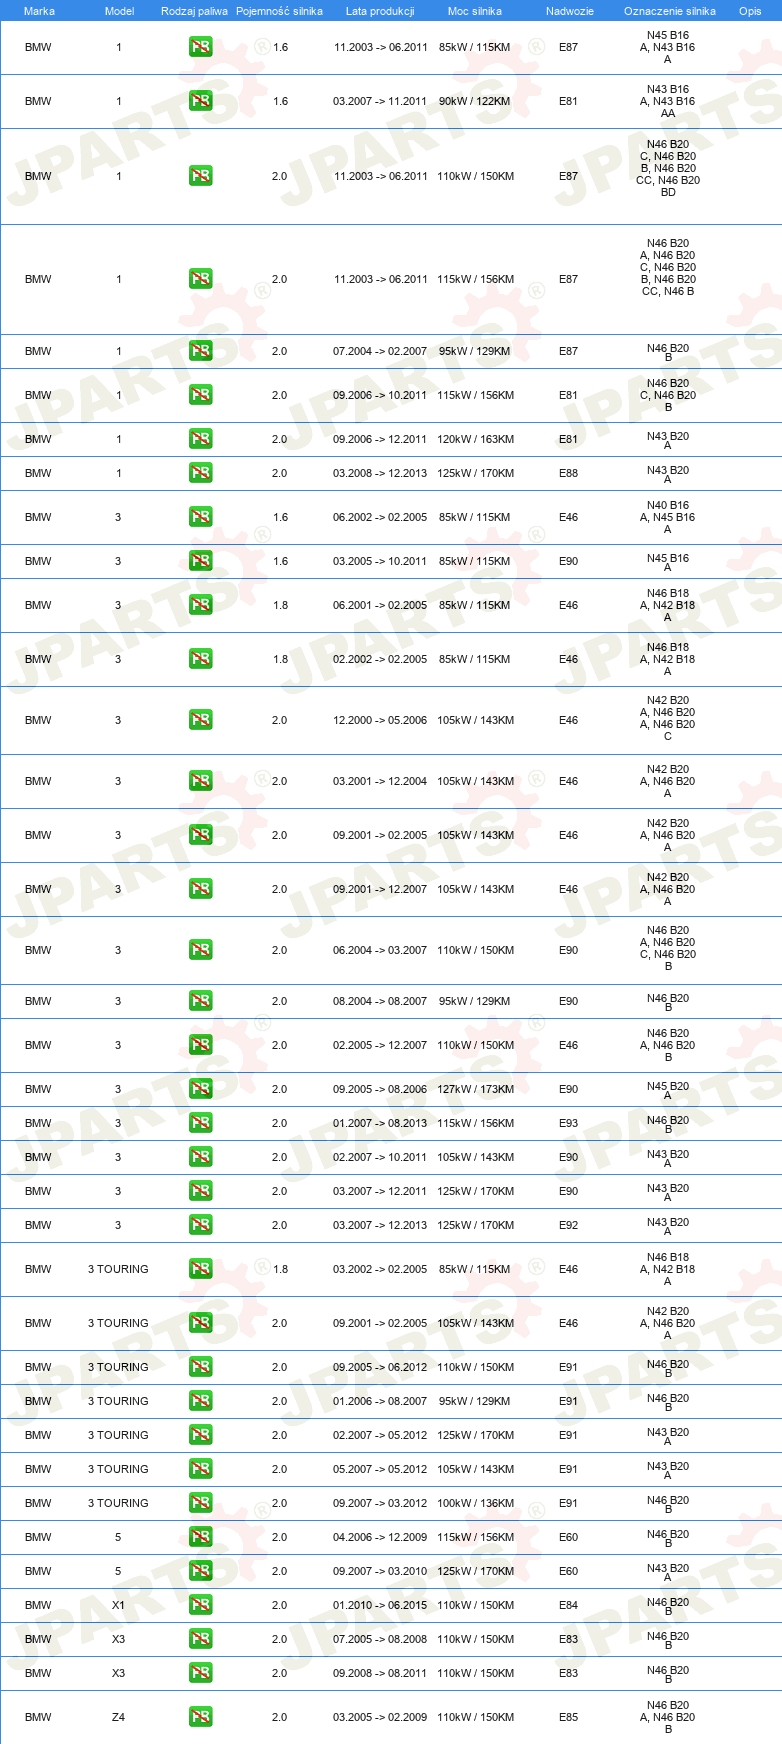Viewport: 782px width, 1744px height.
Task: Click the Z4 model cell
Action: (x=118, y=1717)
